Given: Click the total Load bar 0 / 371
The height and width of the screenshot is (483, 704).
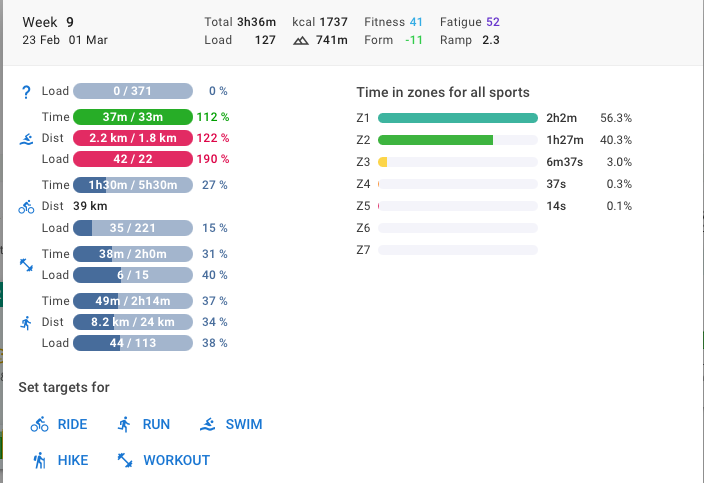Looking at the screenshot, I should [x=132, y=91].
